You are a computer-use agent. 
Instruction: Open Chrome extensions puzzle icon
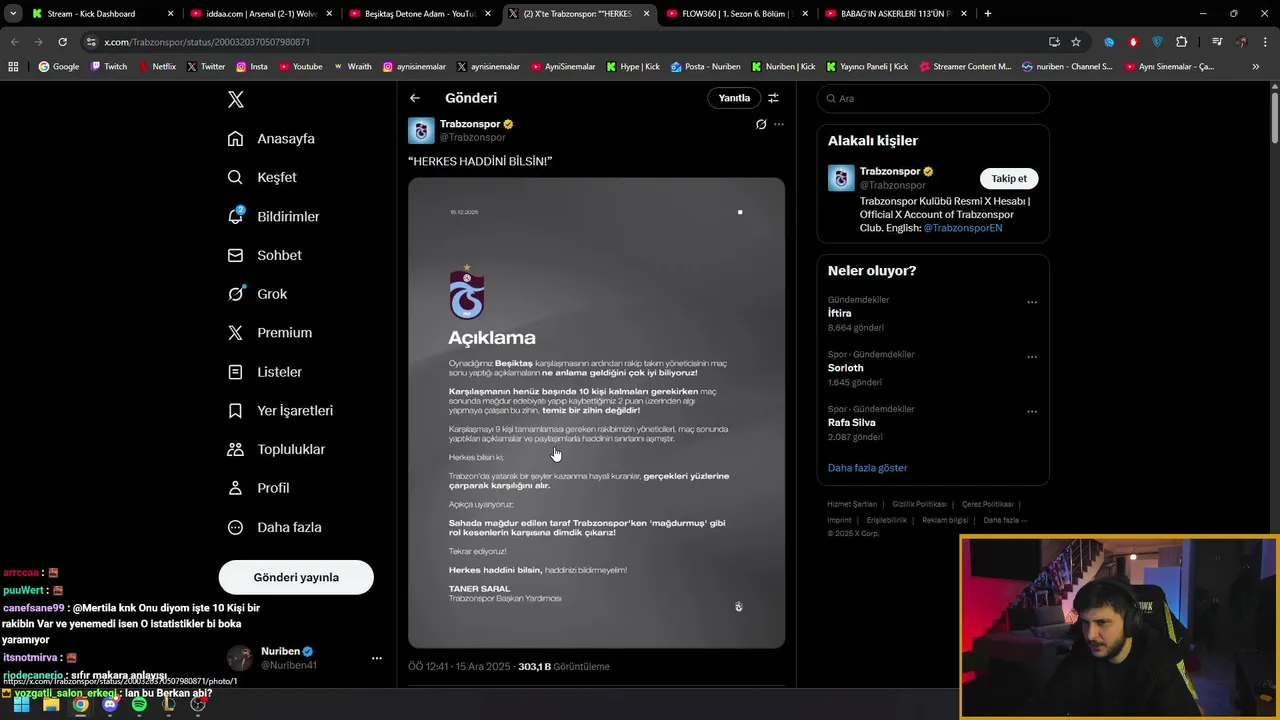pos(1182,42)
